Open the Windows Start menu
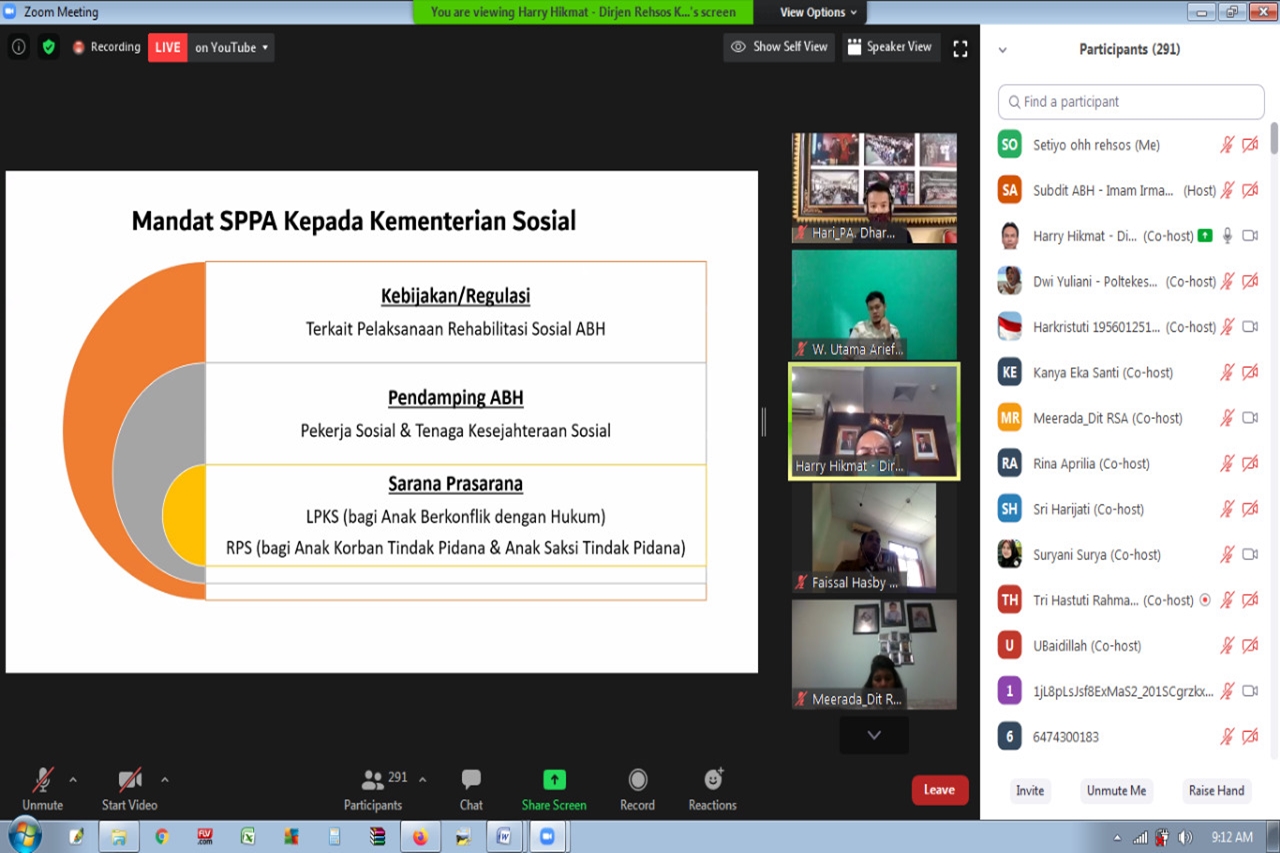1280x853 pixels. pyautogui.click(x=24, y=836)
